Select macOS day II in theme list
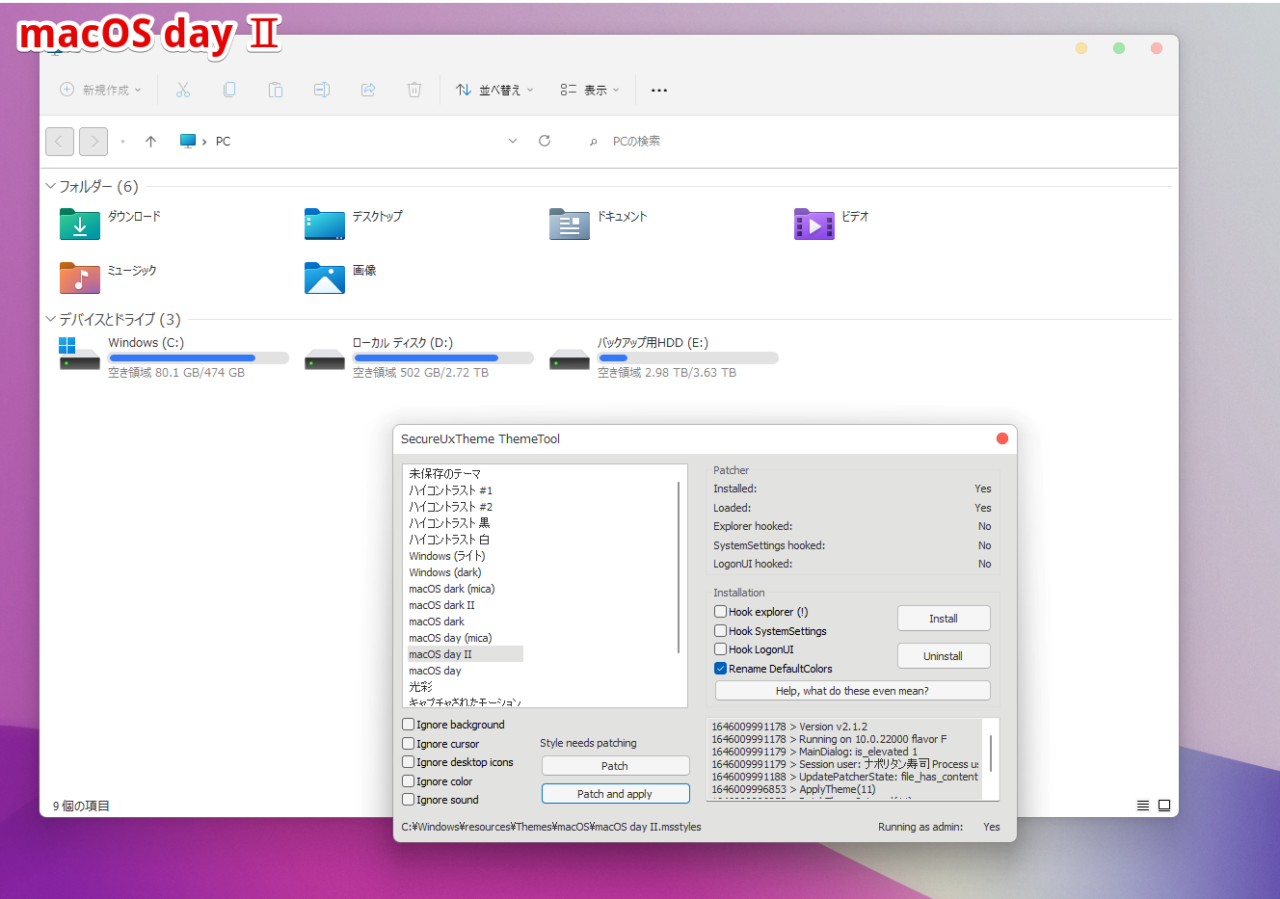This screenshot has width=1280, height=899. (464, 654)
